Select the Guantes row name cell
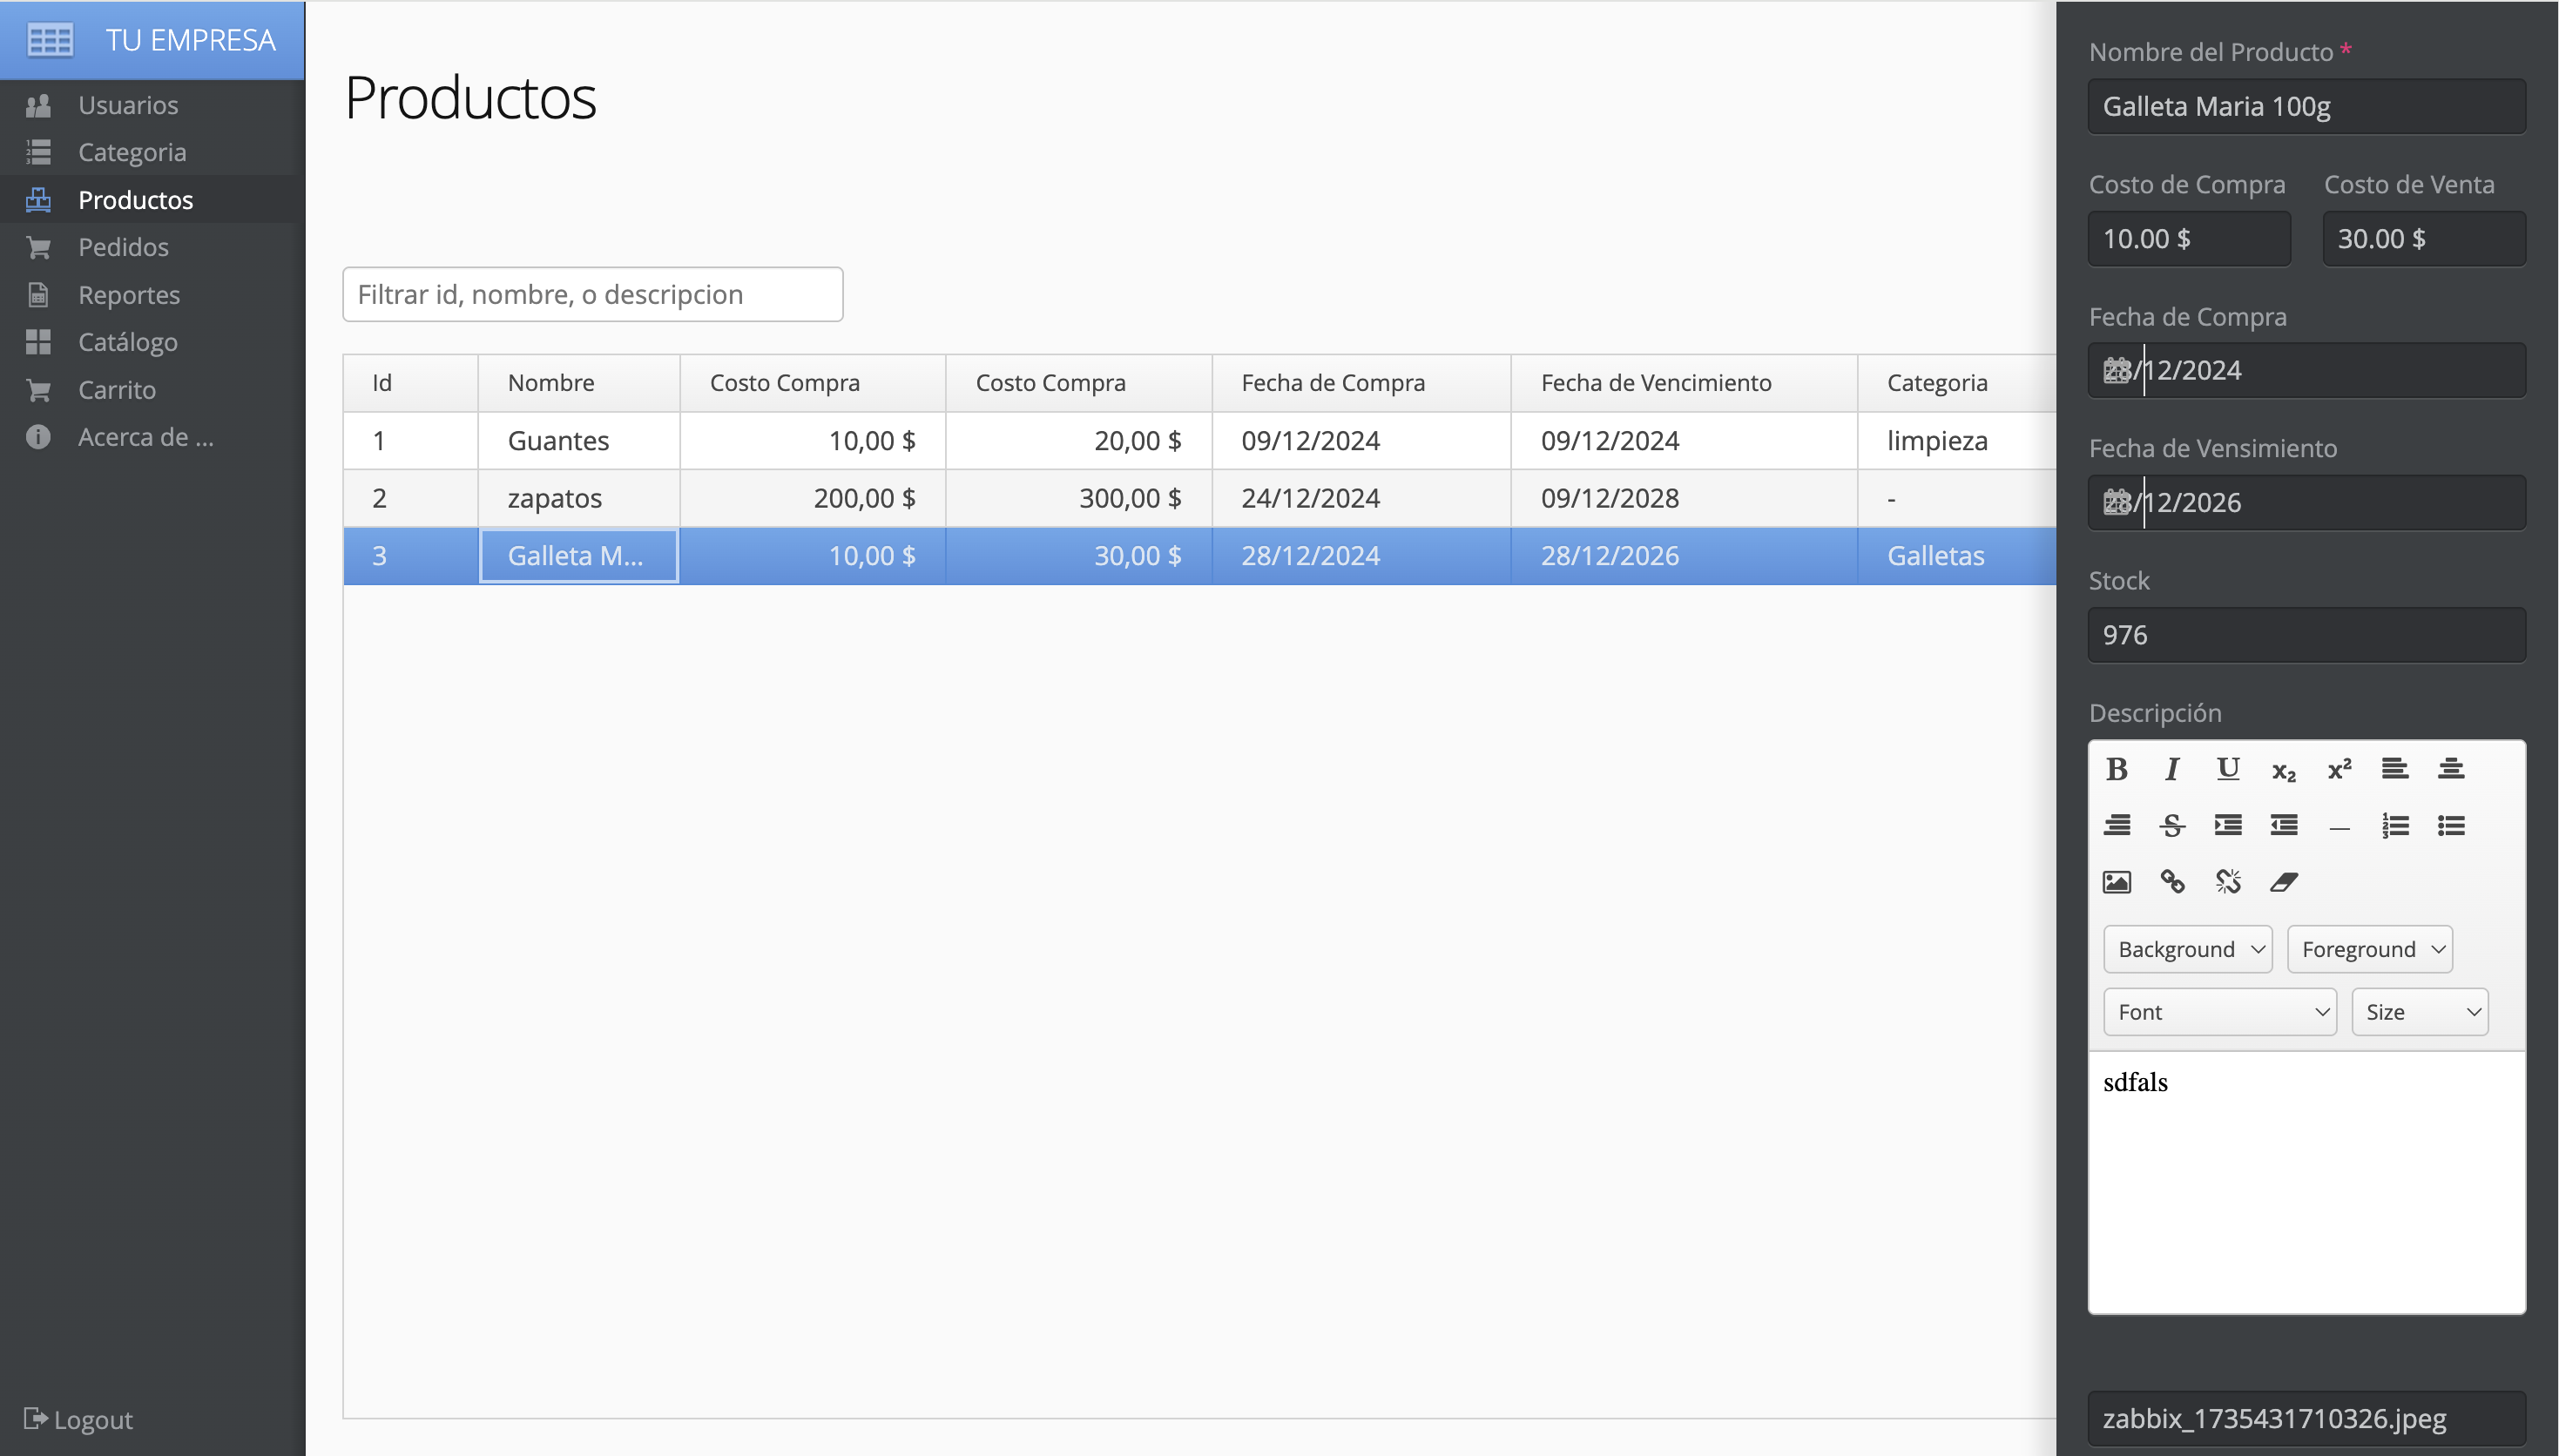The image size is (2559, 1456). click(x=579, y=441)
